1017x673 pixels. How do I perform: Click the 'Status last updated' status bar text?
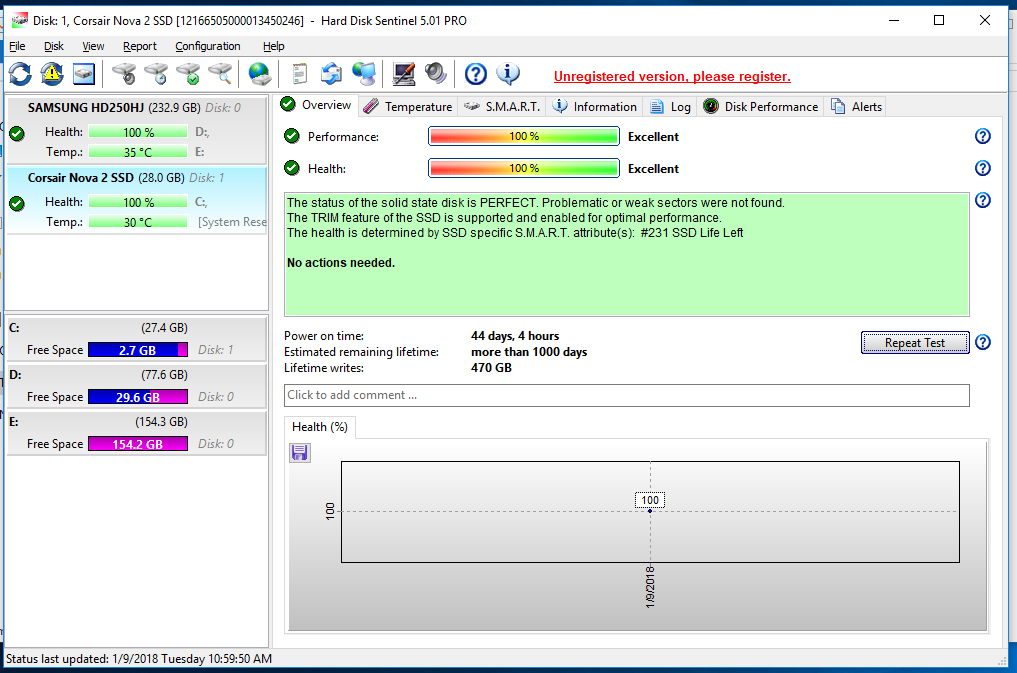(x=139, y=659)
